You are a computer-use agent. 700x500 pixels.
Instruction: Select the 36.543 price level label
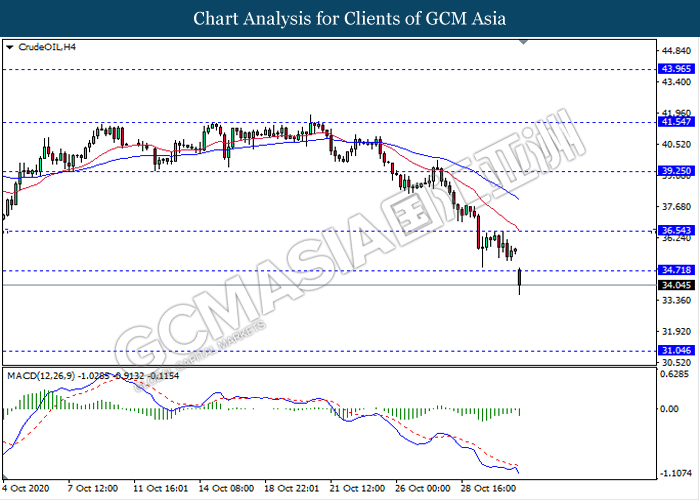tap(677, 230)
